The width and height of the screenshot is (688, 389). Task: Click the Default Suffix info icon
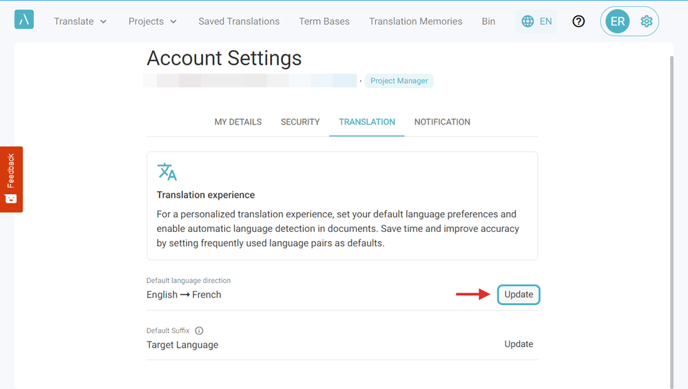(199, 330)
